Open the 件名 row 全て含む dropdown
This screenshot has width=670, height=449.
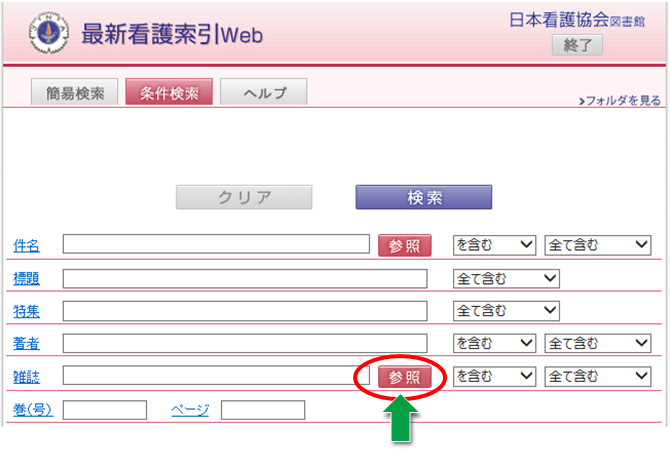tap(598, 245)
